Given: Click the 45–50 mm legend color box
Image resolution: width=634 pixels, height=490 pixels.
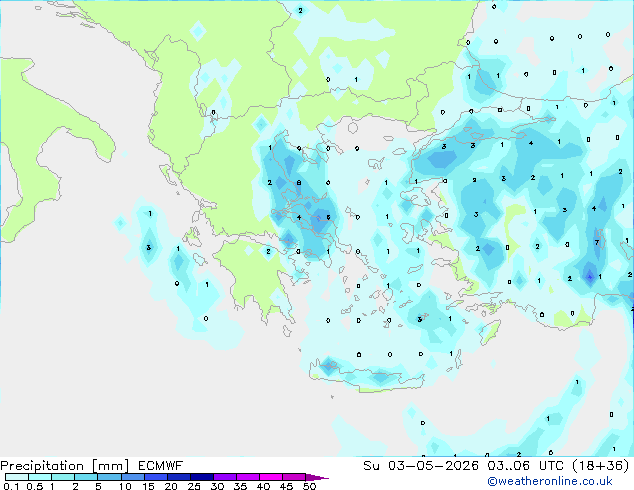Looking at the screenshot, I should pyautogui.click(x=294, y=477).
